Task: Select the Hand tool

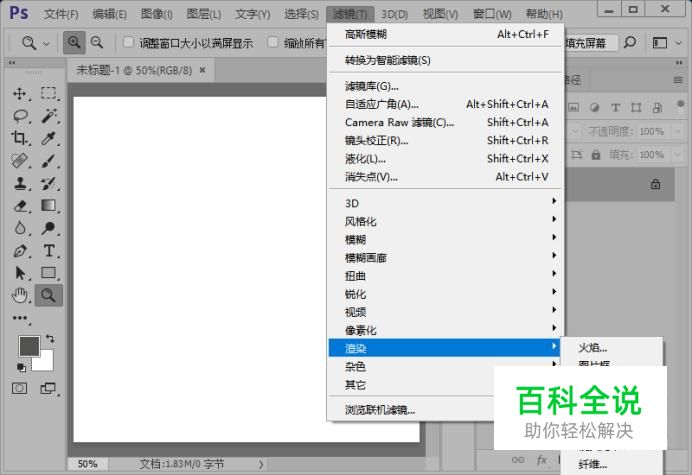Action: click(20, 295)
